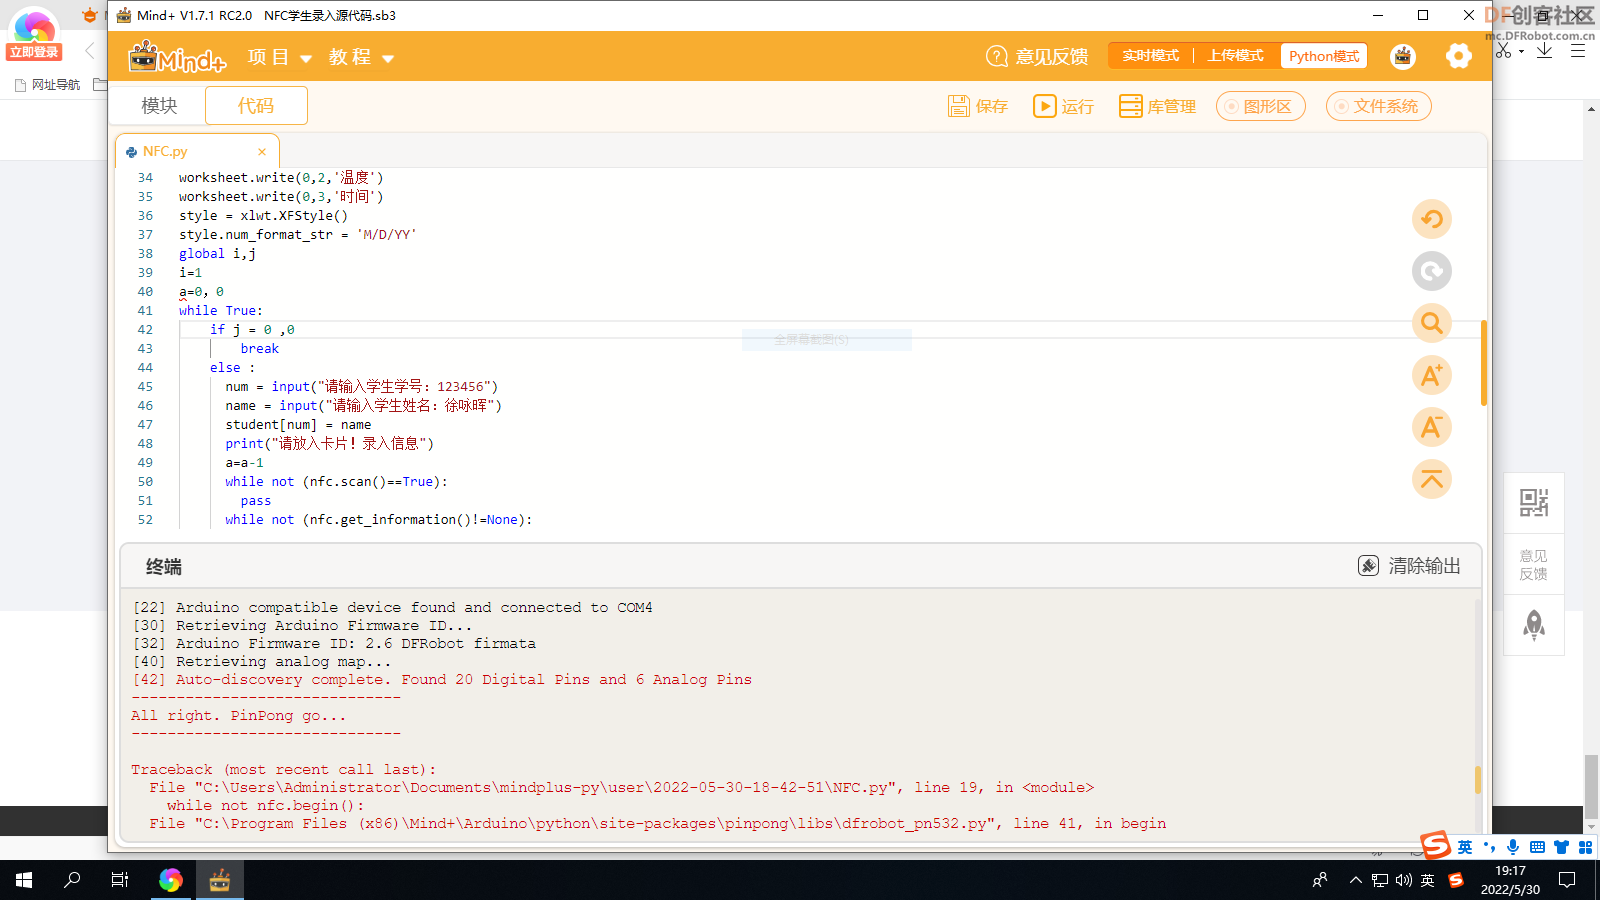Click the robot mascot icon in header
This screenshot has width=1600, height=900.
1403,56
